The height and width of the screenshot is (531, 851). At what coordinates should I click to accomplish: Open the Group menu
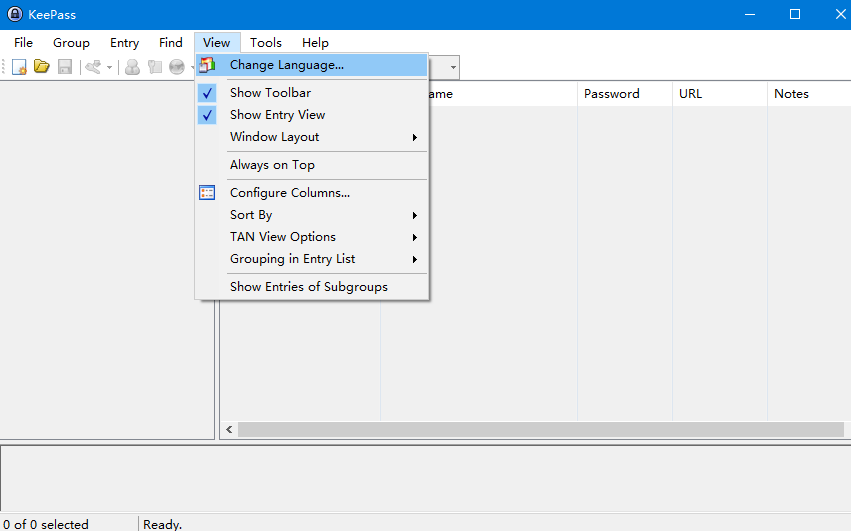coord(71,42)
